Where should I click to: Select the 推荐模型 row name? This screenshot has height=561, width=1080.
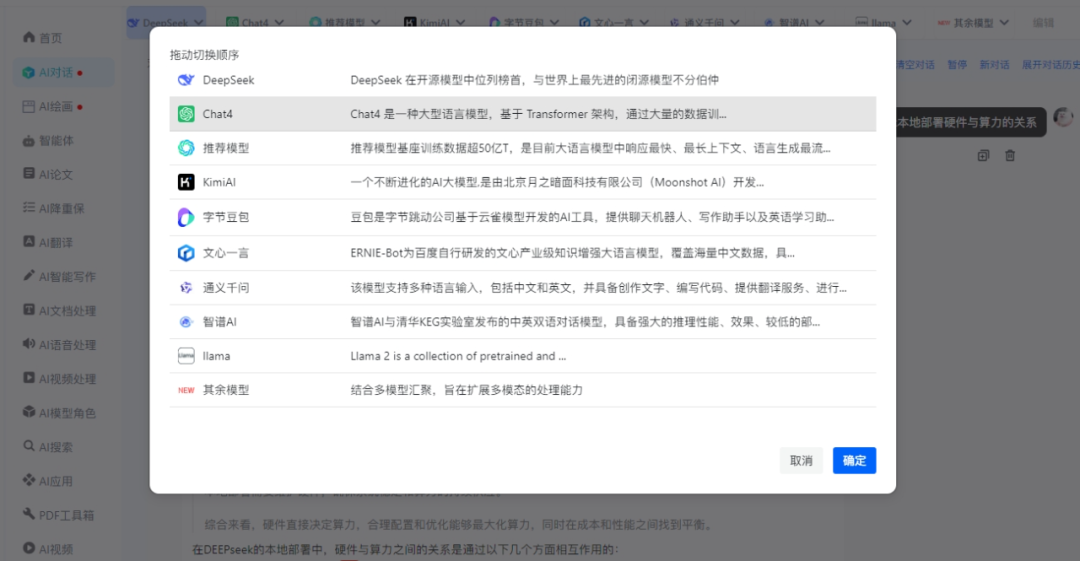point(225,148)
